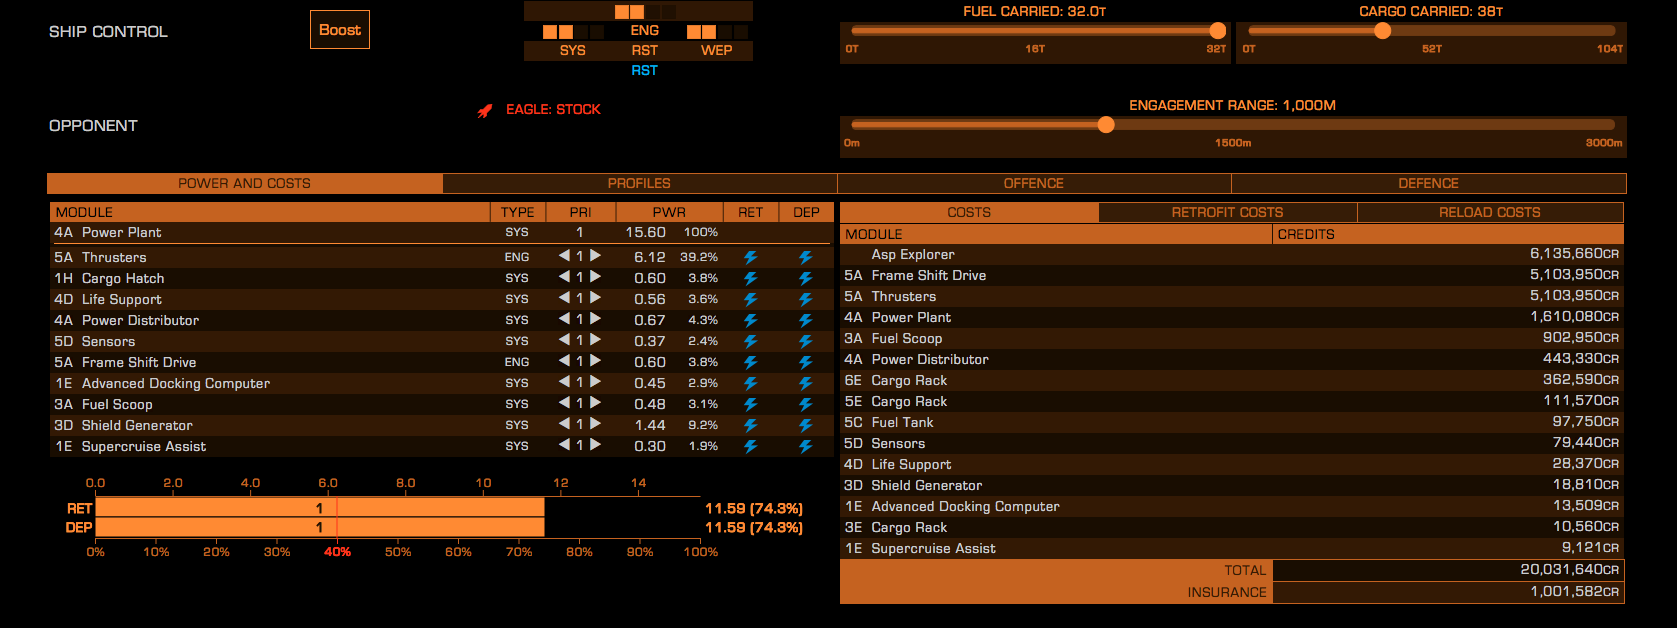Viewport: 1677px width, 628px height.
Task: Click the blue RST reset link
Action: (x=645, y=70)
